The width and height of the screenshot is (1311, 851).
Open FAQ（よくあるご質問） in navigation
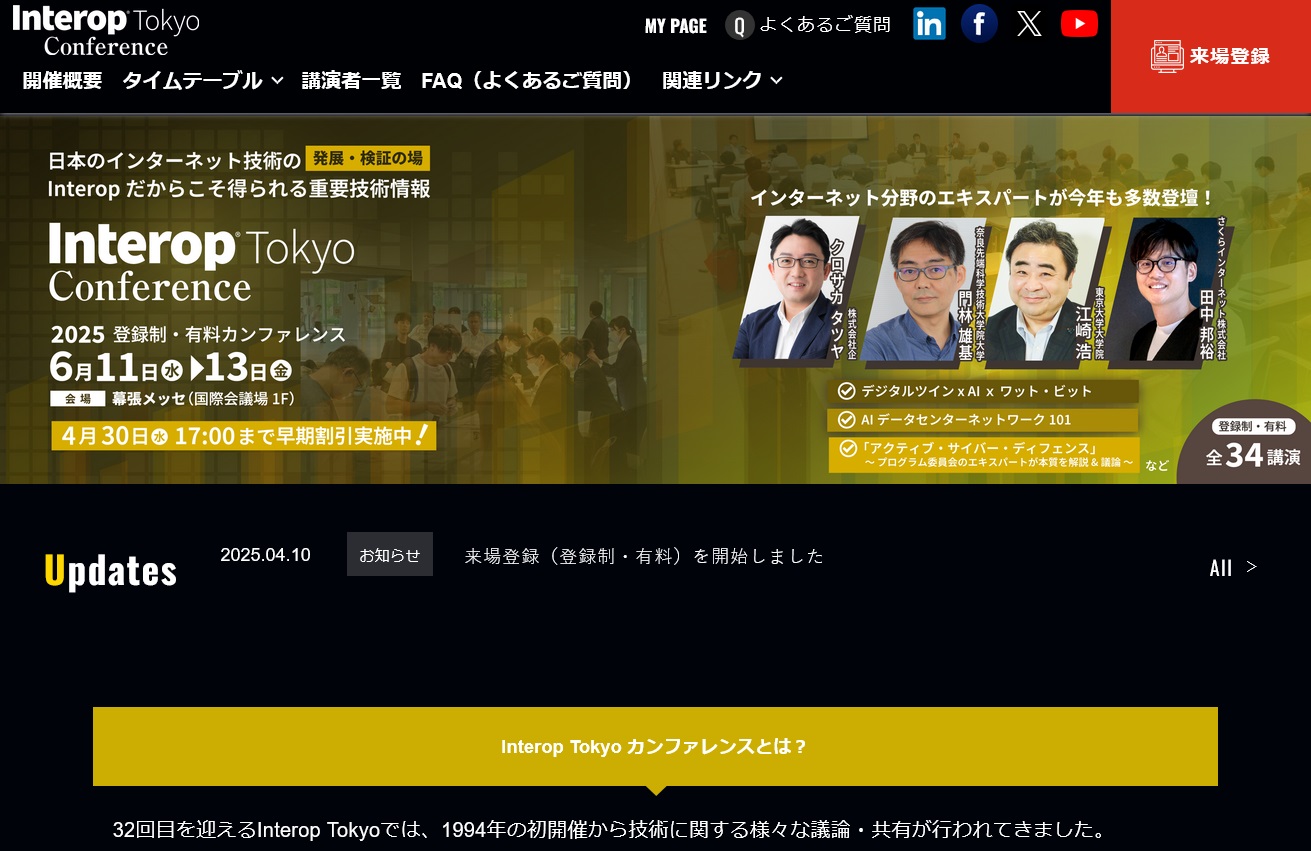530,81
